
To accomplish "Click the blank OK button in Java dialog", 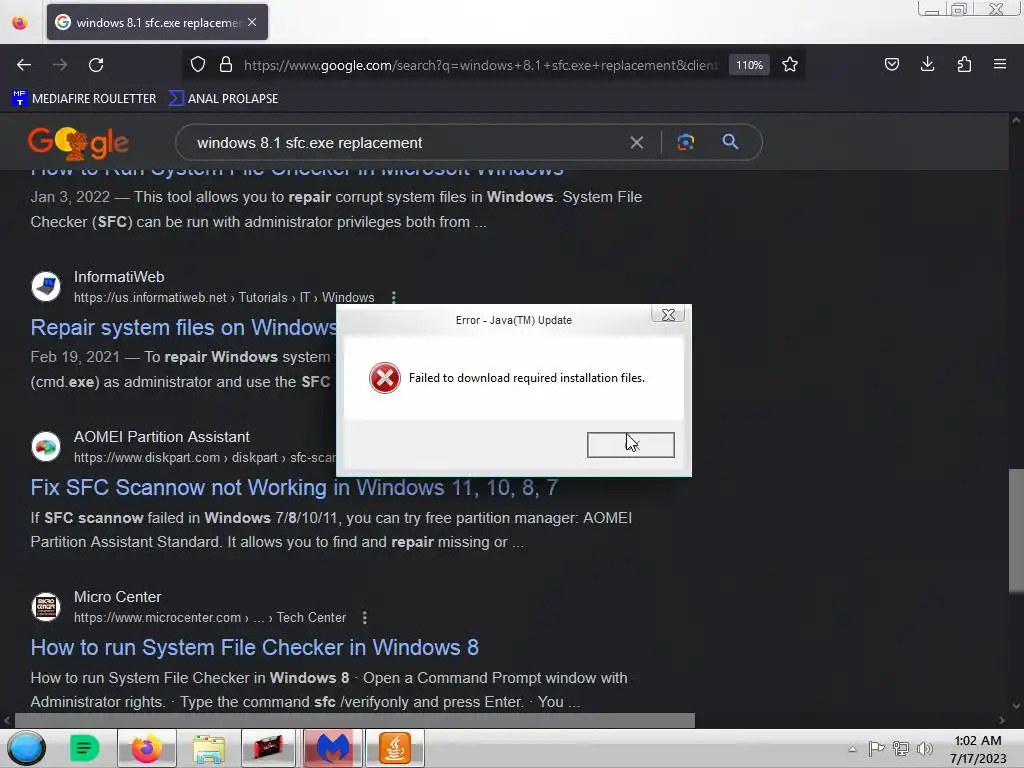I will click(631, 445).
